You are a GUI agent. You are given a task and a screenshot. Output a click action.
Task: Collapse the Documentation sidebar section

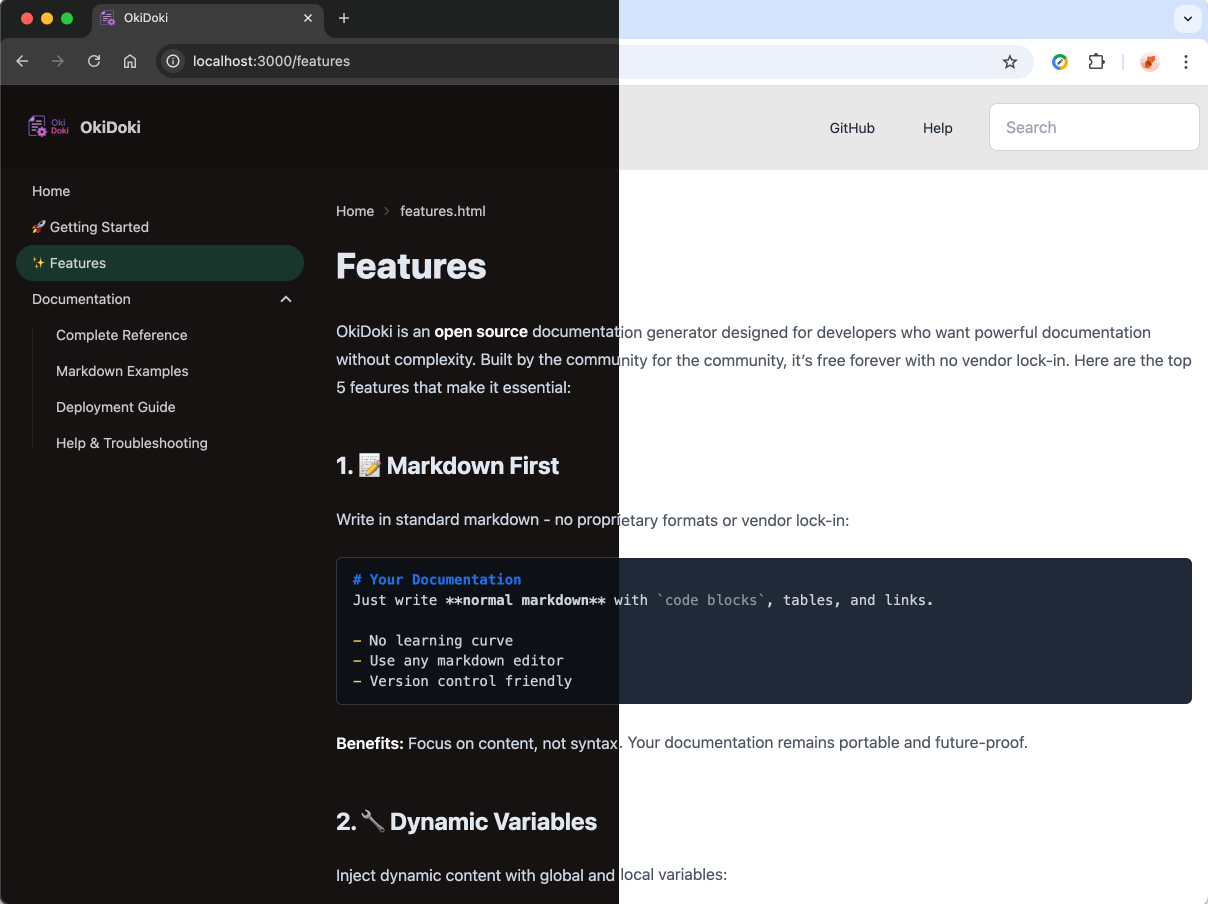[x=286, y=299]
